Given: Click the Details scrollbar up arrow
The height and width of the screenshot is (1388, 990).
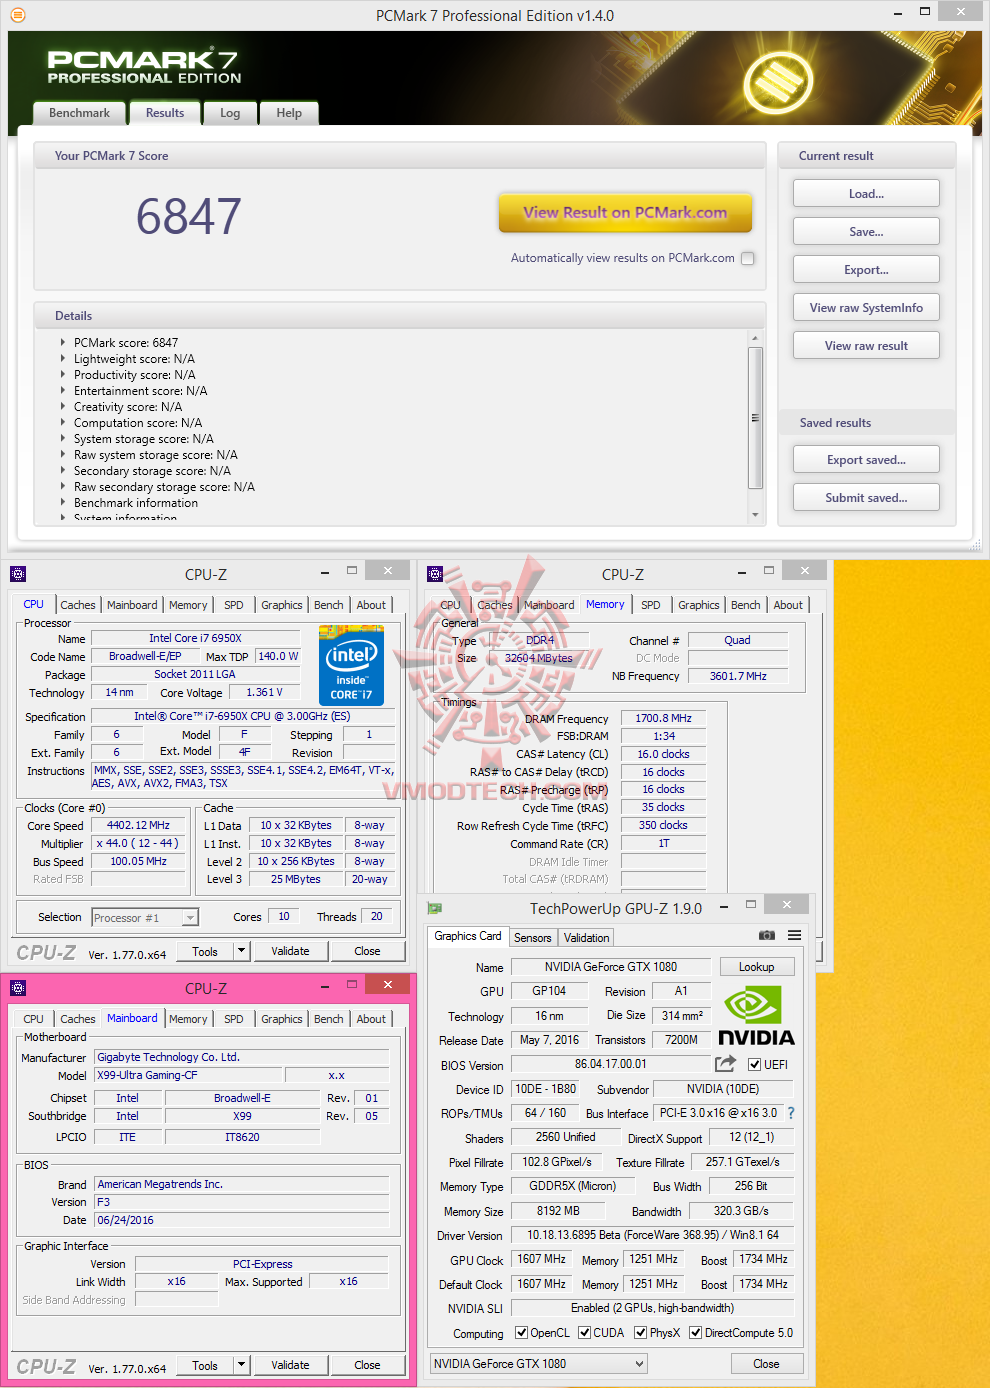Looking at the screenshot, I should tap(755, 339).
